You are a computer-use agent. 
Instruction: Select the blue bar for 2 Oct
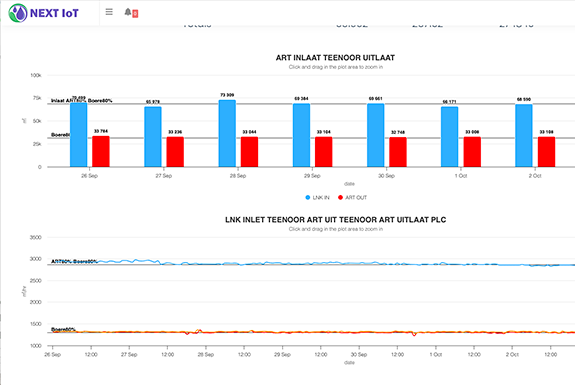click(524, 136)
